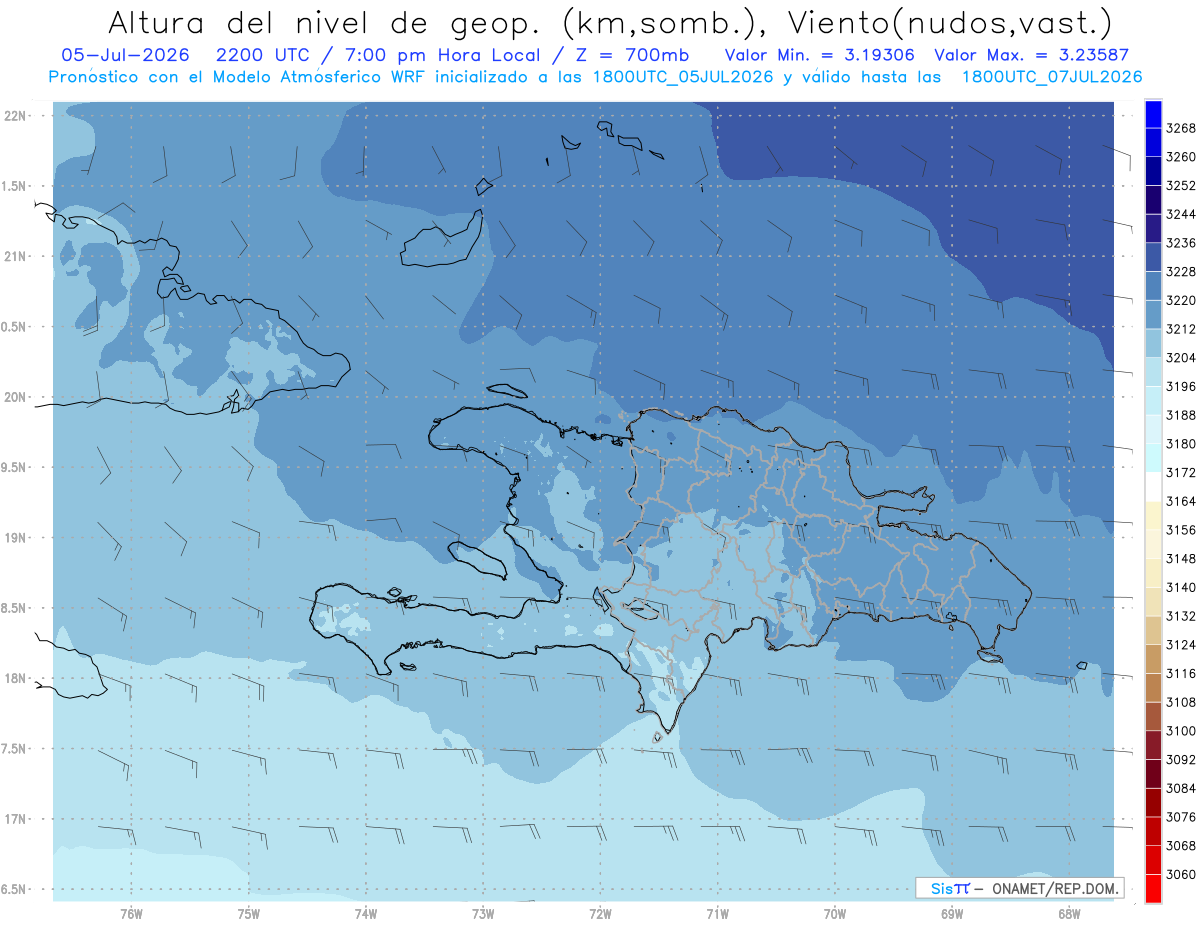
Task: Click the legend value "3164"
Action: [x=1181, y=501]
